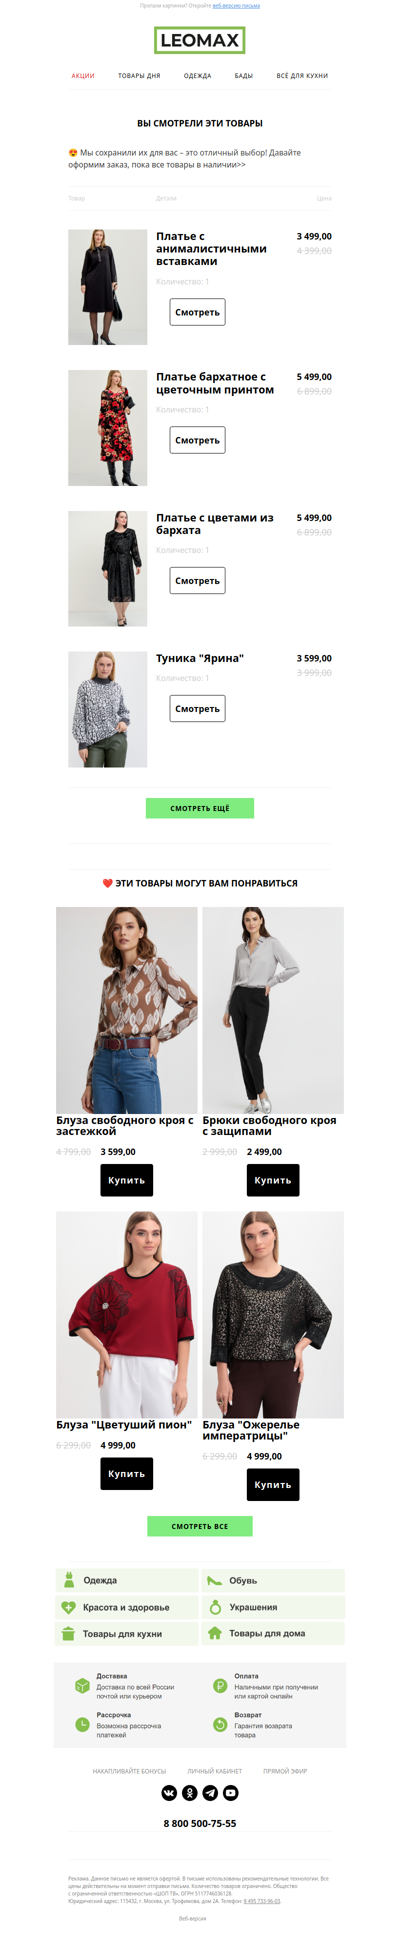400x1943 pixels.
Task: Click the shoe icon beside Обувь
Action: [214, 1580]
